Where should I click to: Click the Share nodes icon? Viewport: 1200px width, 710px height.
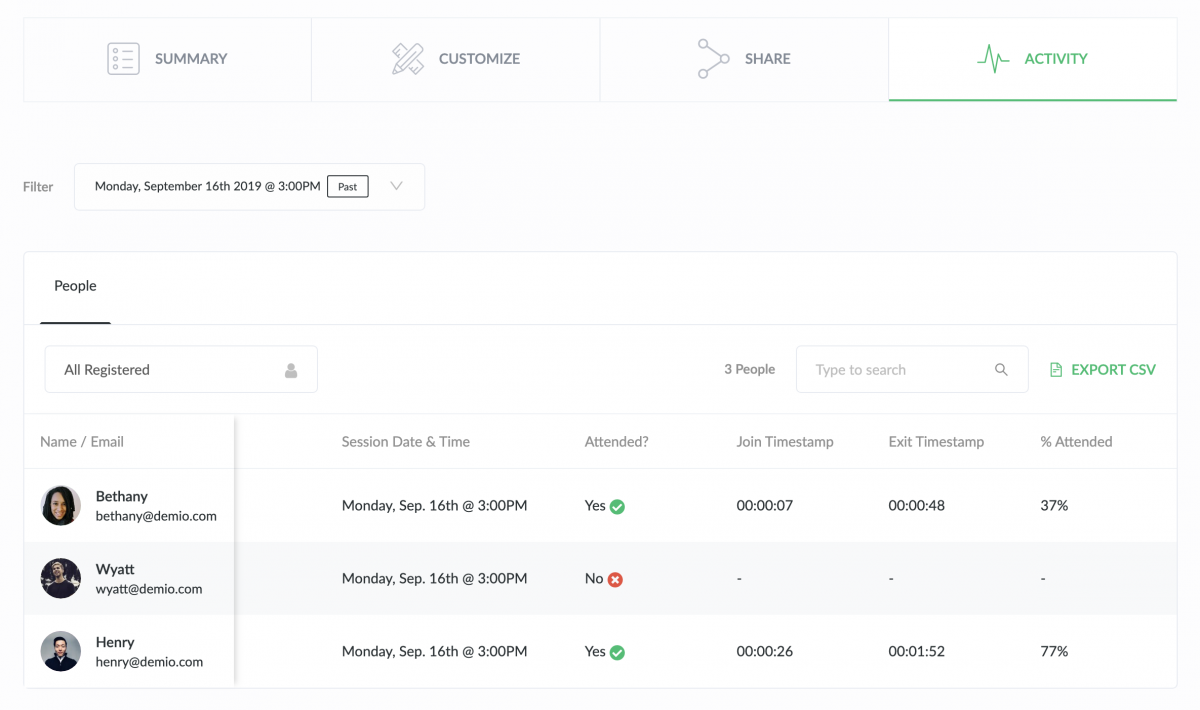coord(713,59)
